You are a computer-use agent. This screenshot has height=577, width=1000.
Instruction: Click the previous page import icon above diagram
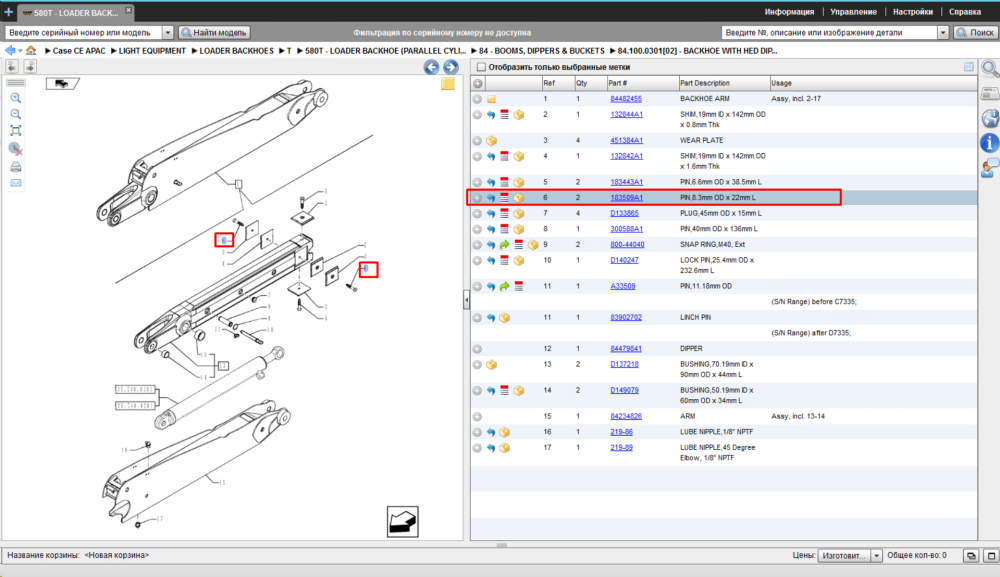coord(11,66)
